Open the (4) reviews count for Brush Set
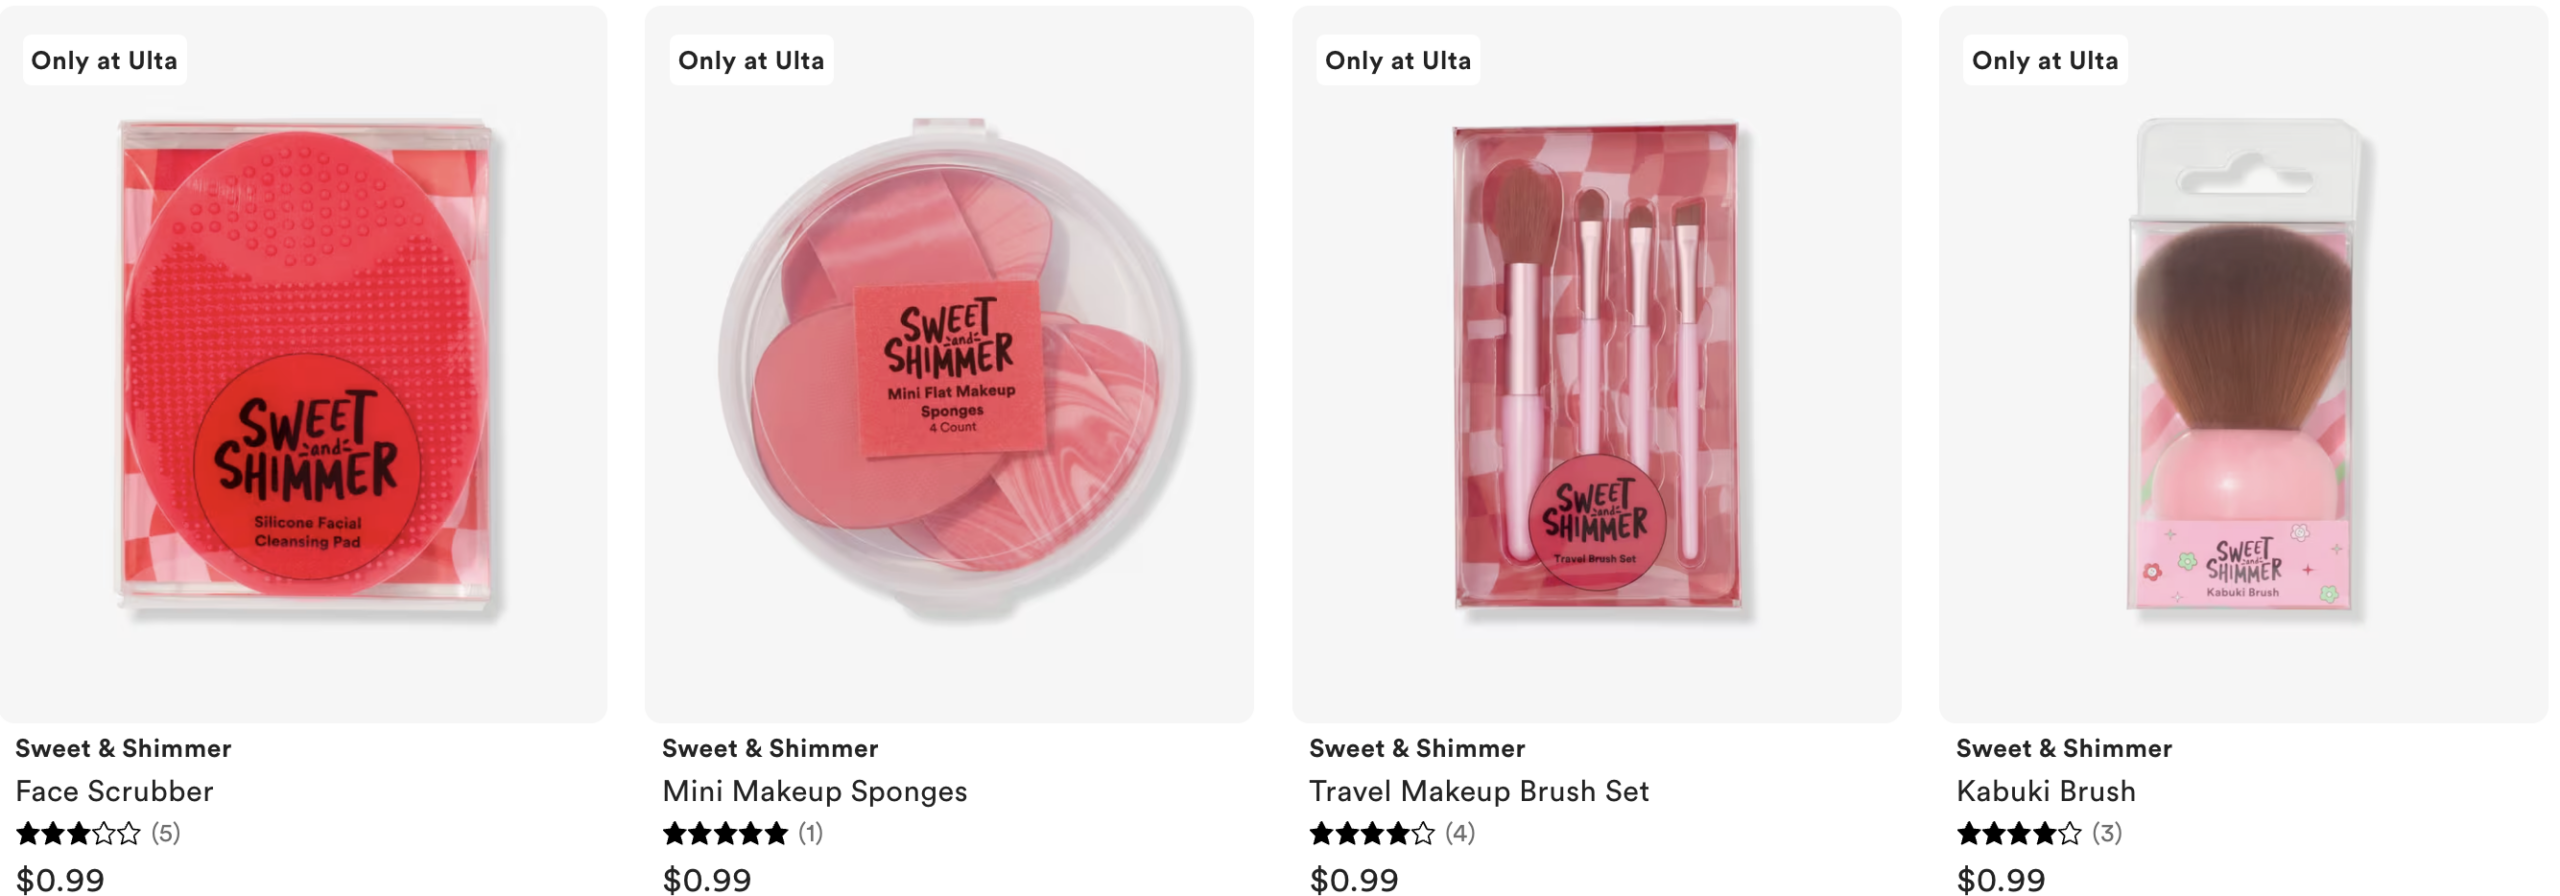The width and height of the screenshot is (2560, 896). pyautogui.click(x=1460, y=833)
